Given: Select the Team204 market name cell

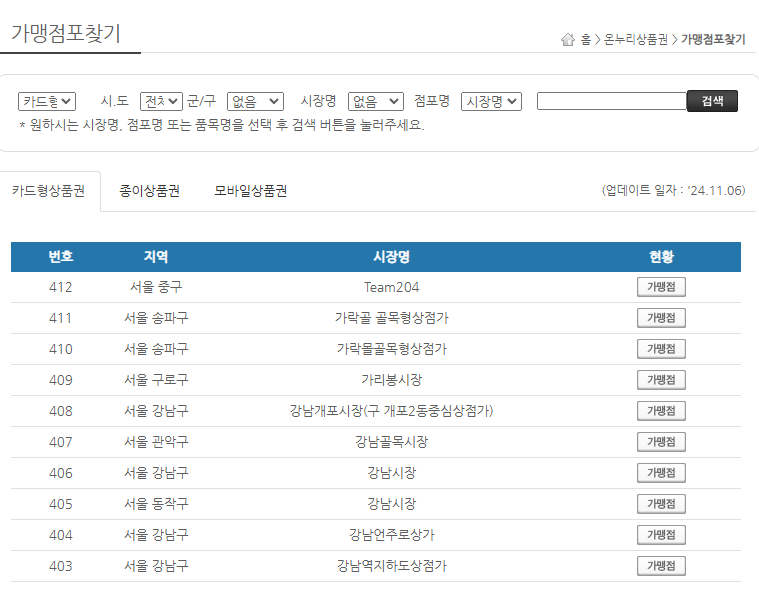Looking at the screenshot, I should [392, 287].
